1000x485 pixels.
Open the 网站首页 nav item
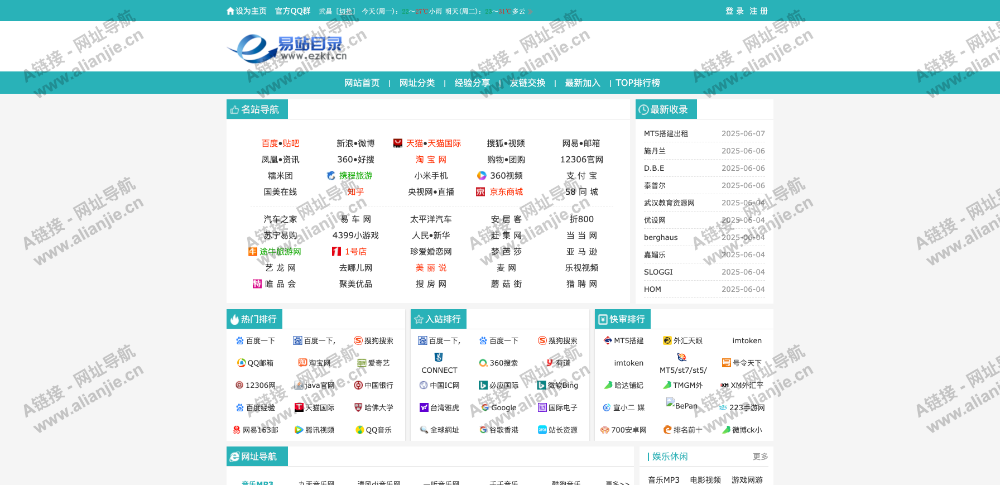click(x=362, y=83)
